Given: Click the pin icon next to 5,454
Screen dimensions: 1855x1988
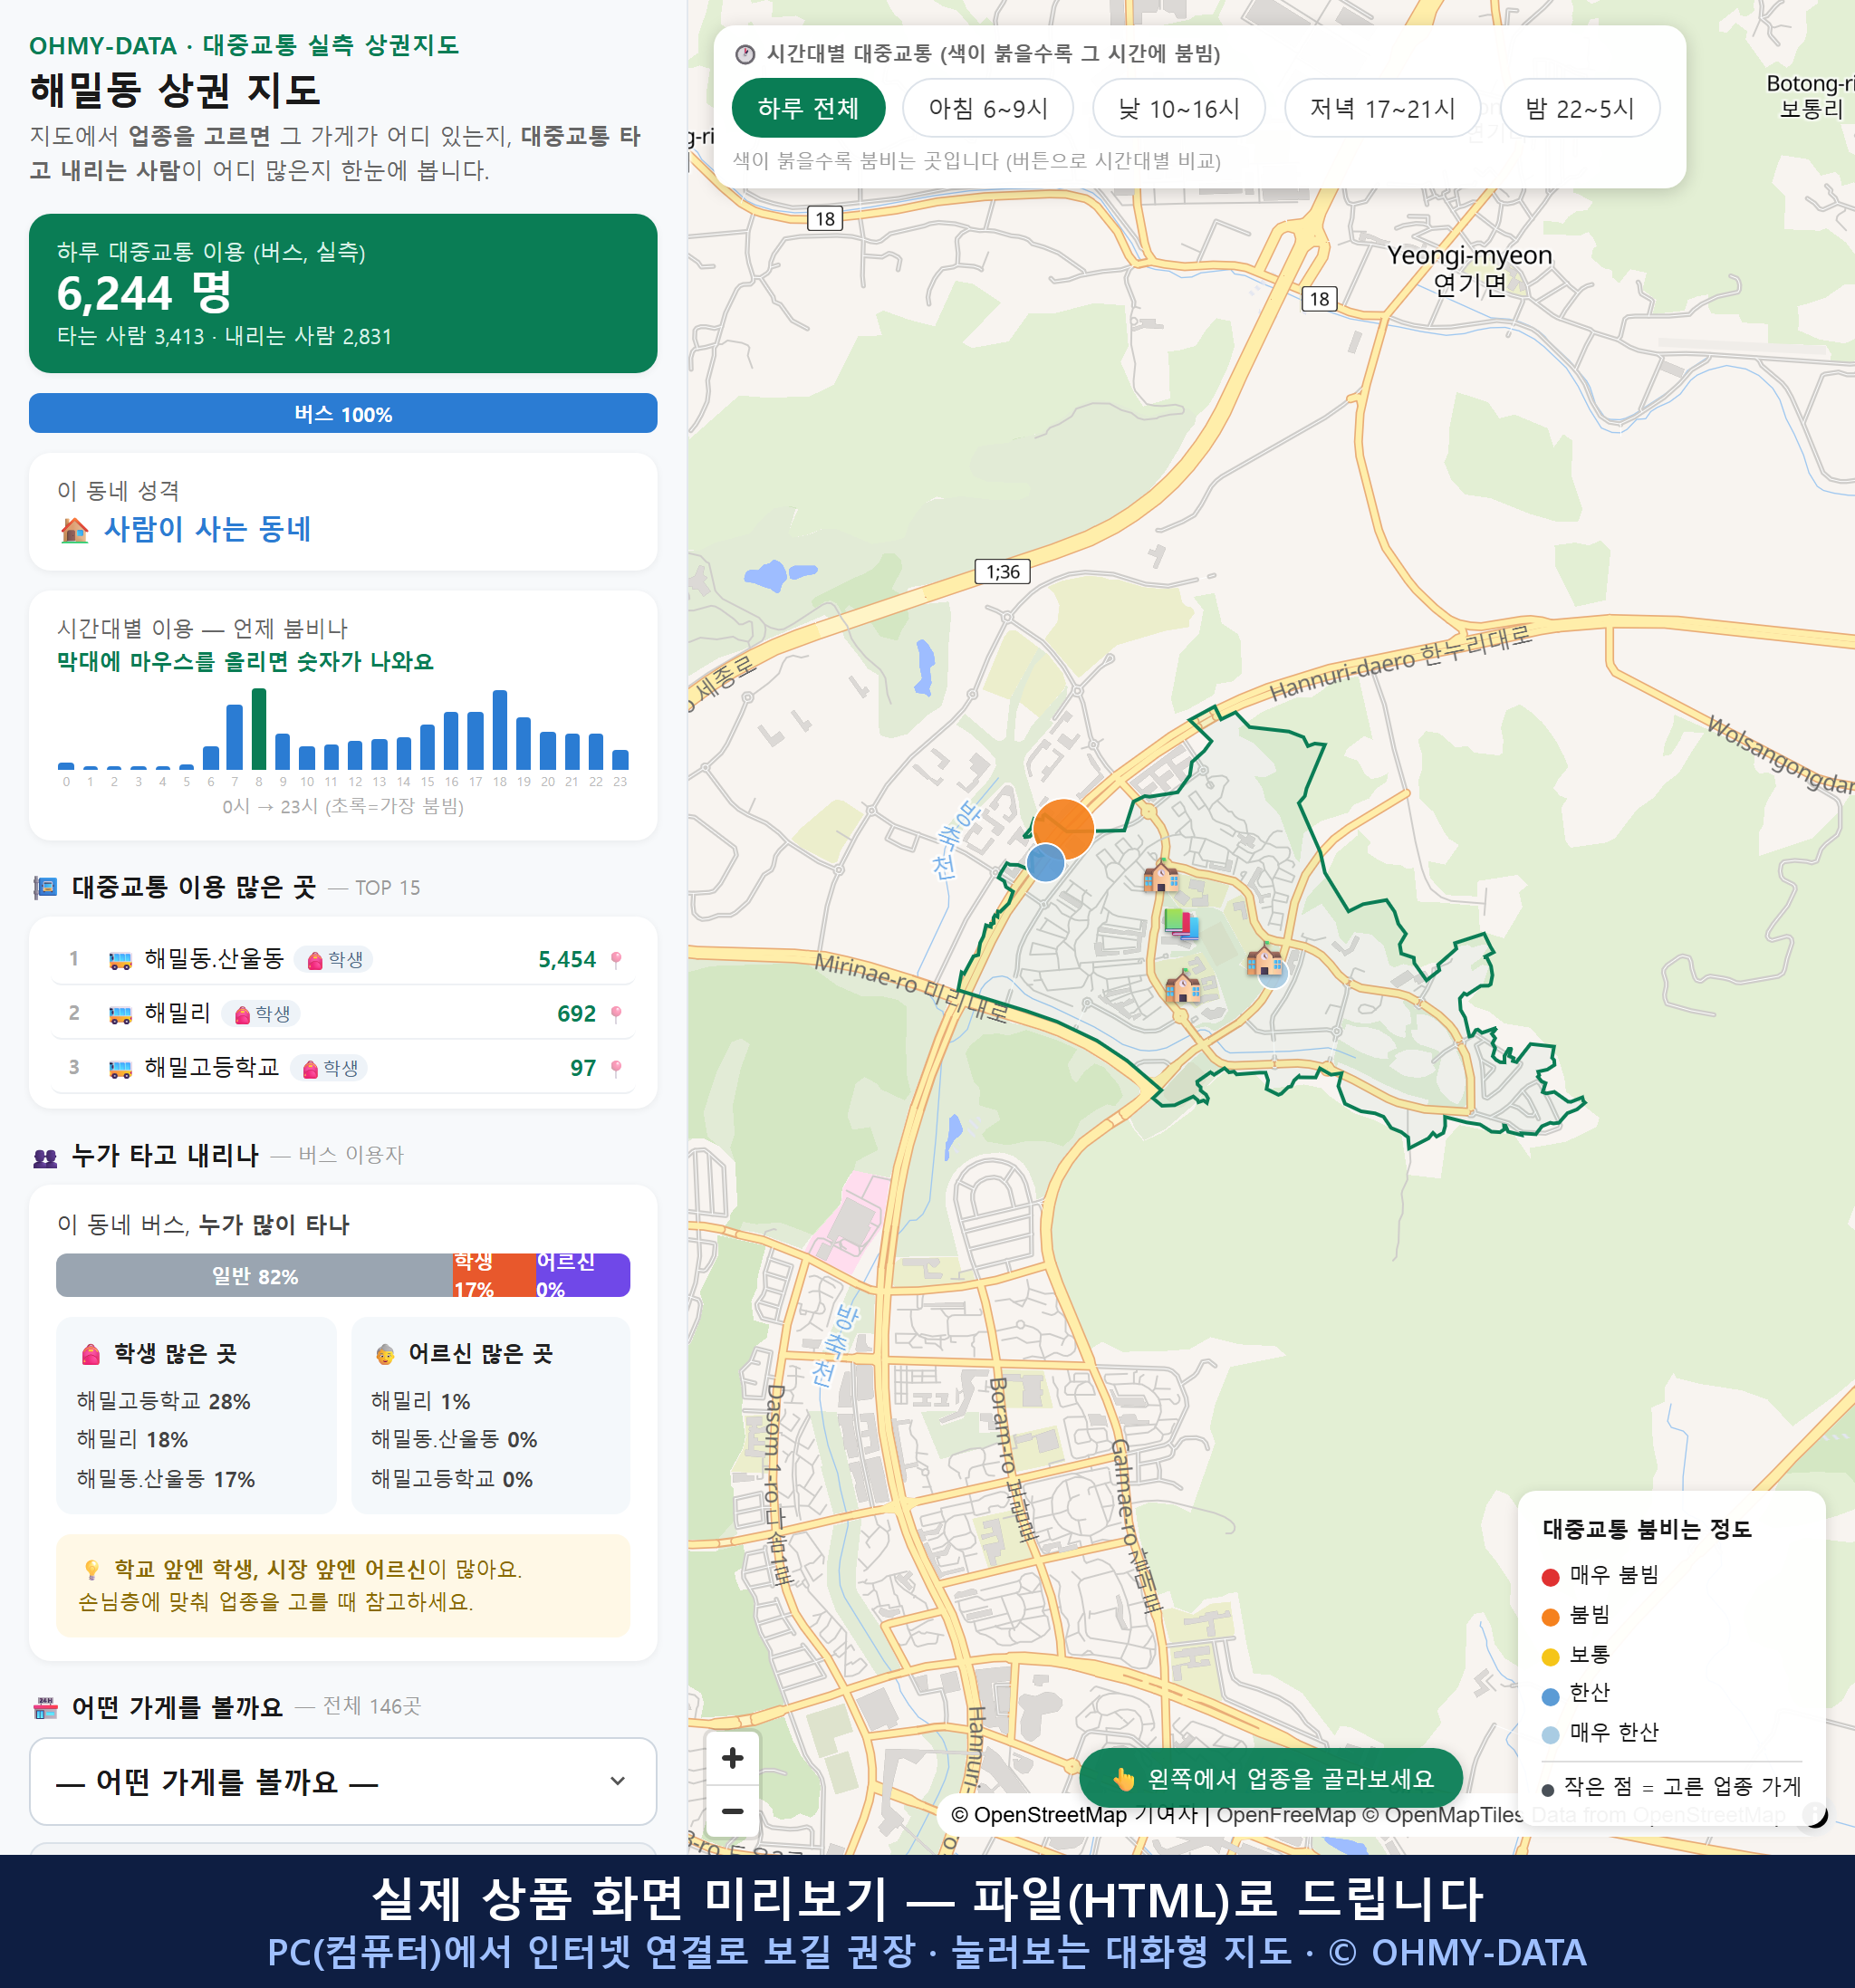Looking at the screenshot, I should 616,960.
